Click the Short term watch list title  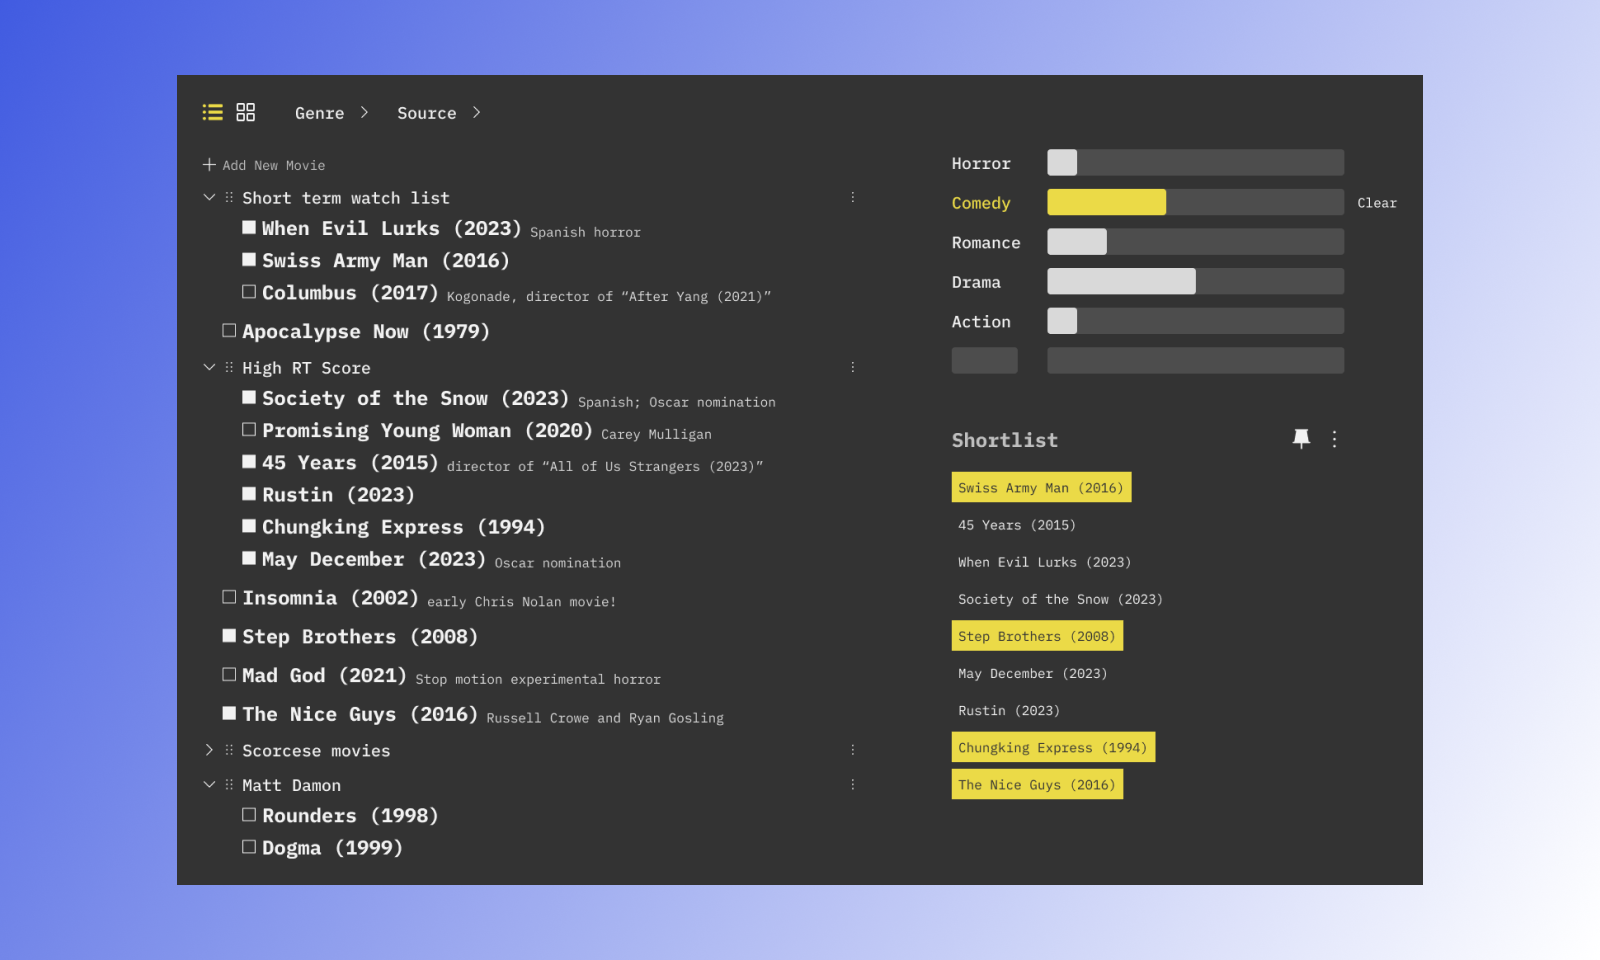click(x=346, y=198)
